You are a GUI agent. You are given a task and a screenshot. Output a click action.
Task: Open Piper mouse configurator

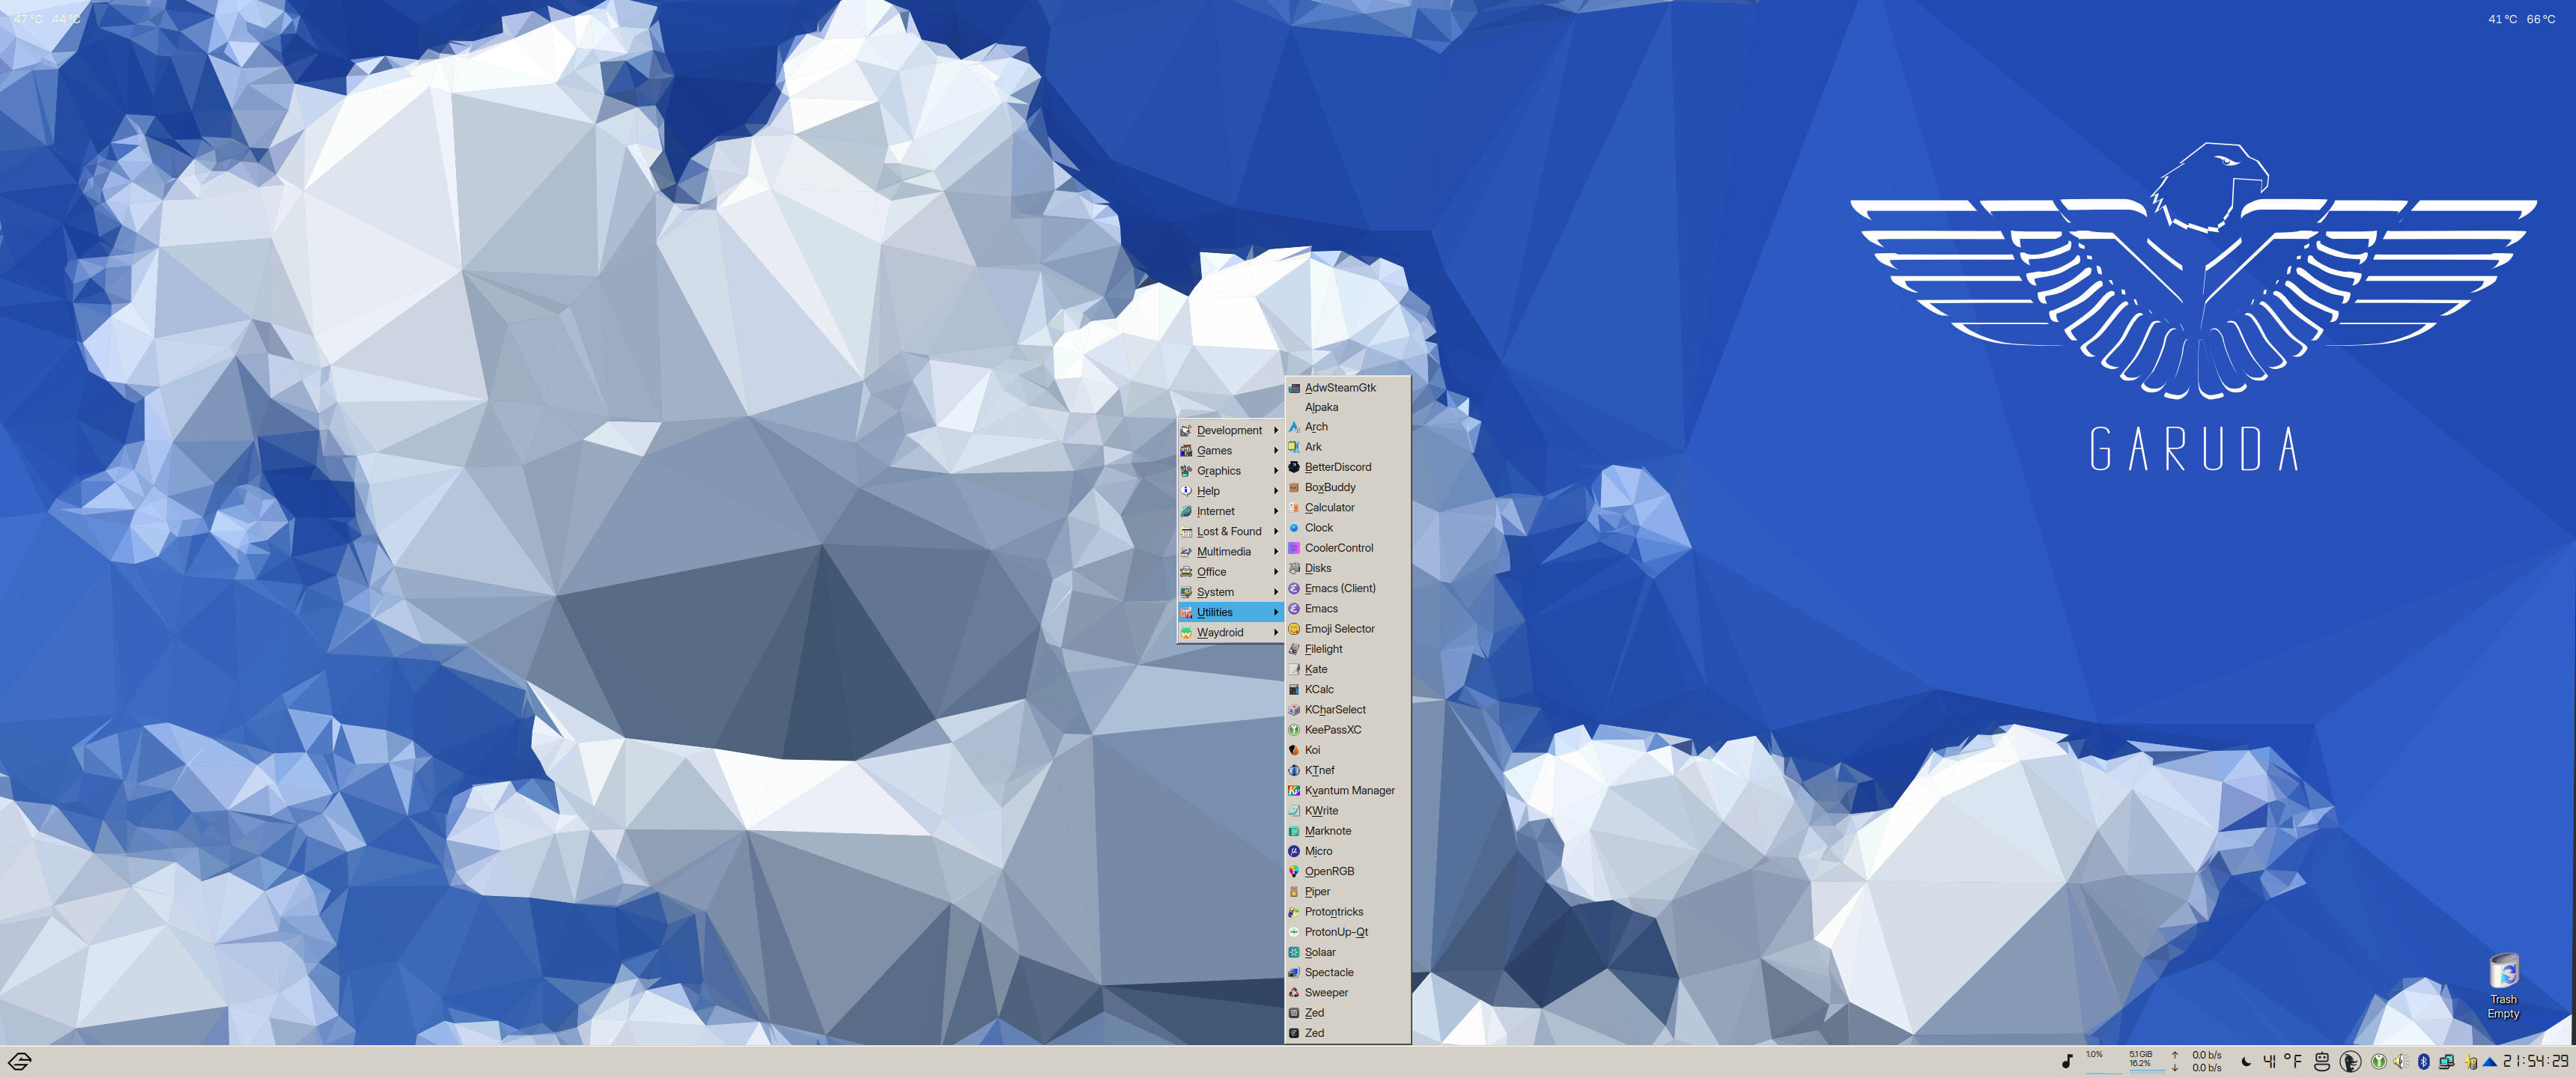pyautogui.click(x=1347, y=892)
